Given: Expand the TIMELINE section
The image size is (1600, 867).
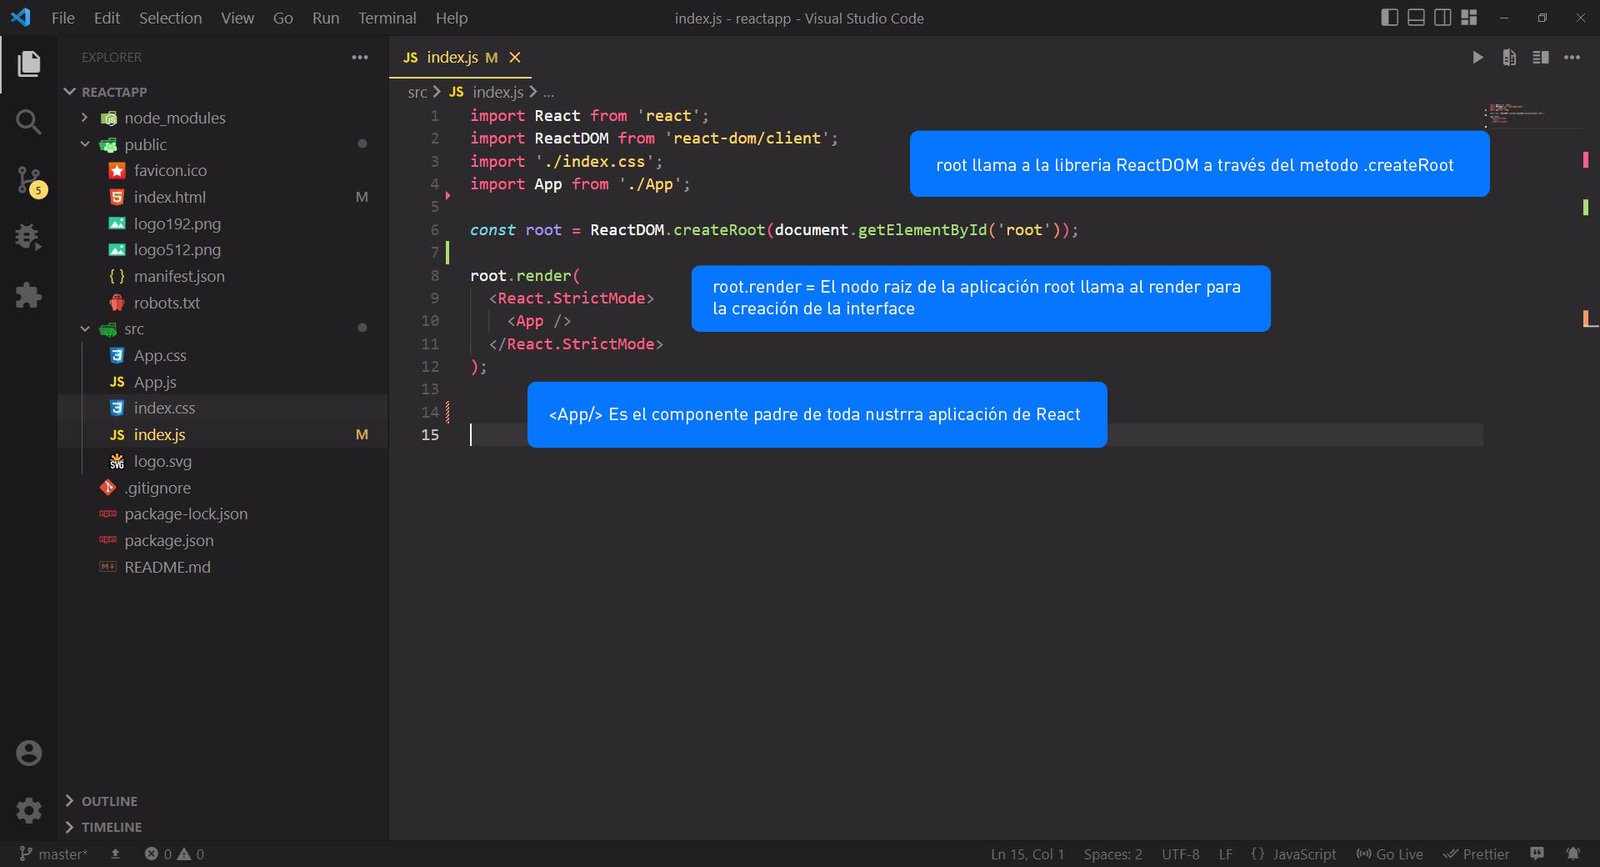Looking at the screenshot, I should pos(223,827).
